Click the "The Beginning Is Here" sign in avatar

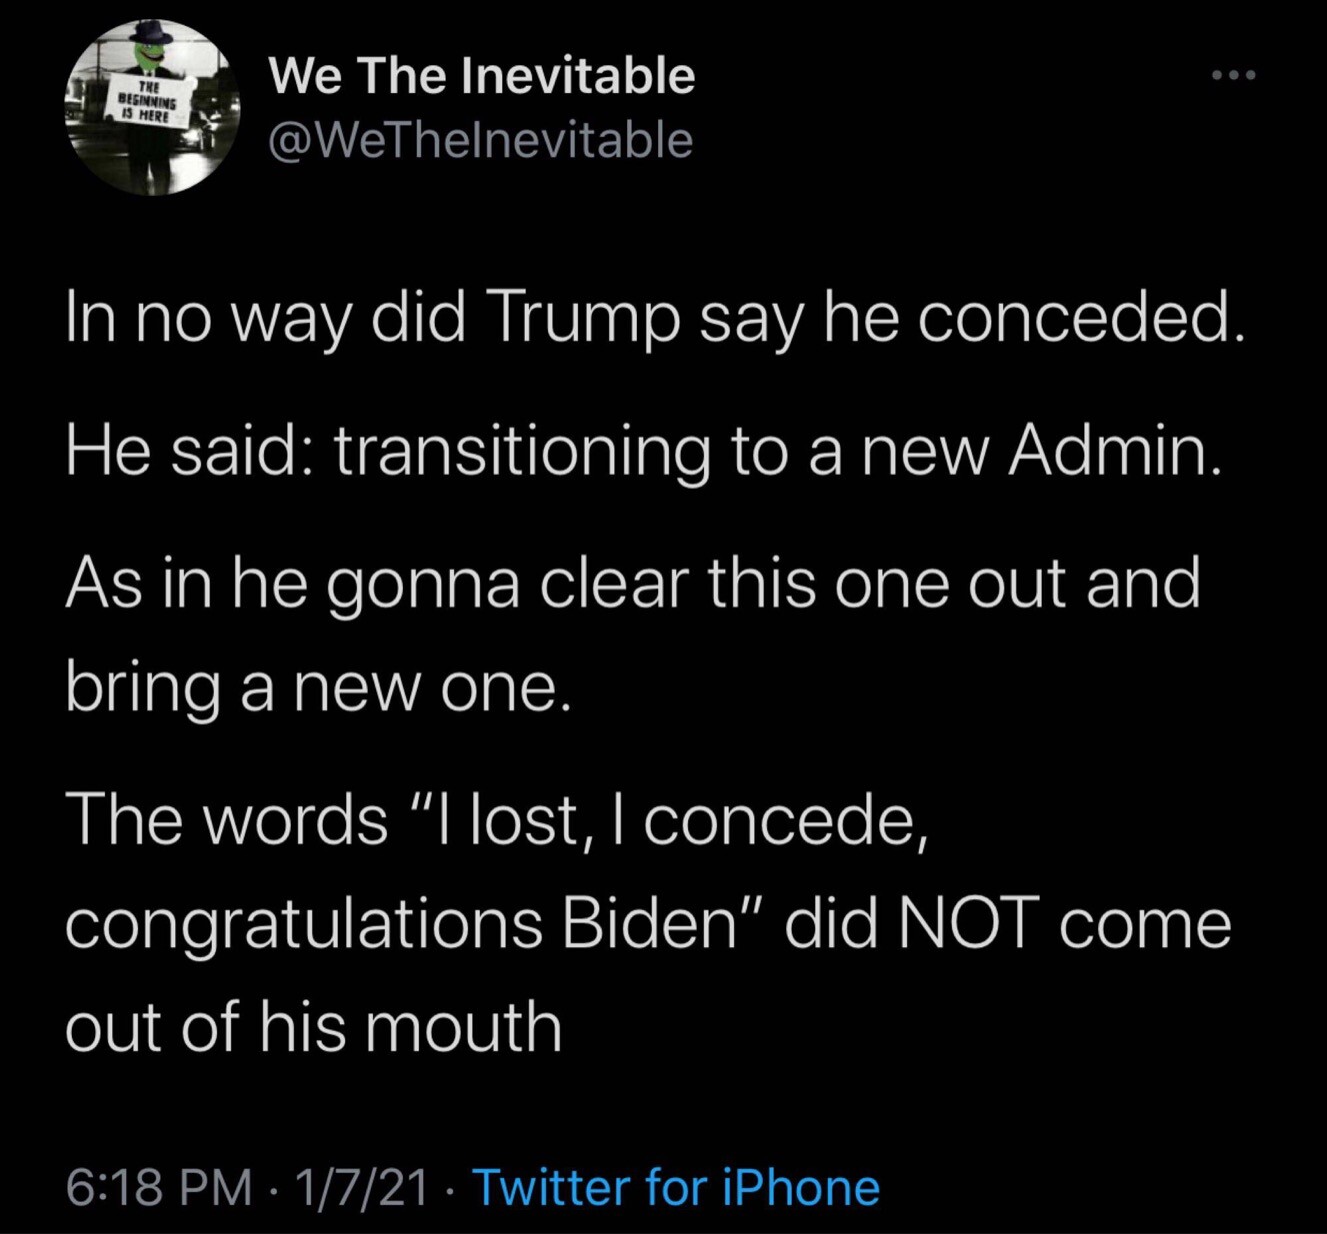(147, 103)
